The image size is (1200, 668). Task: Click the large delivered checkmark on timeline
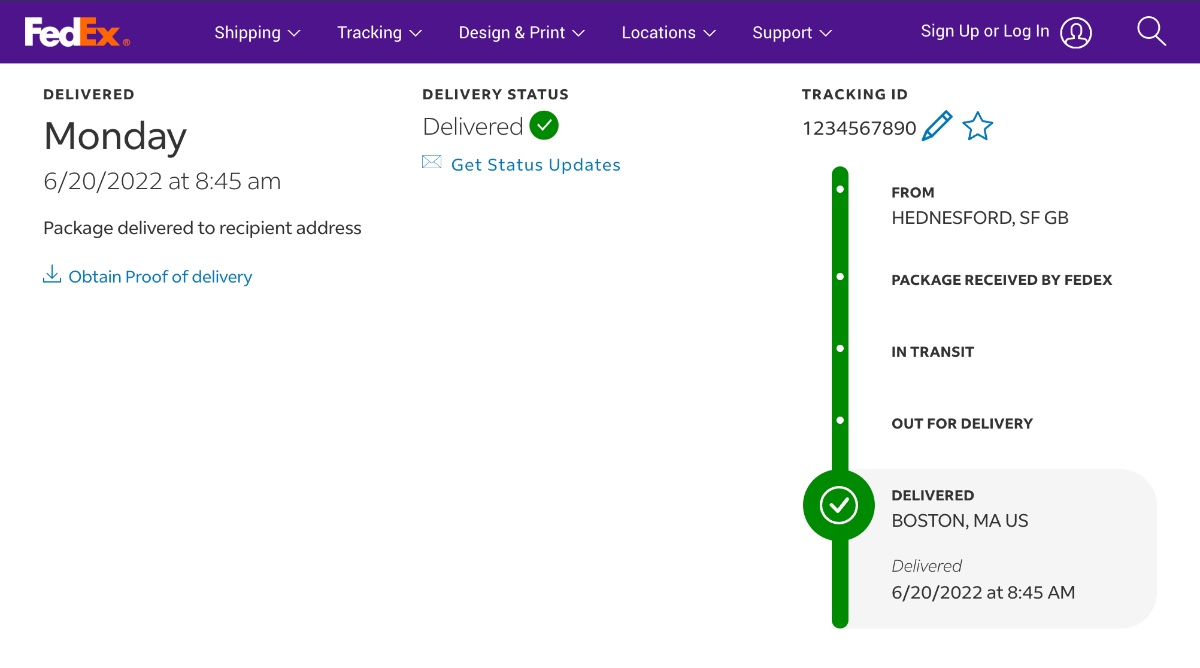839,505
